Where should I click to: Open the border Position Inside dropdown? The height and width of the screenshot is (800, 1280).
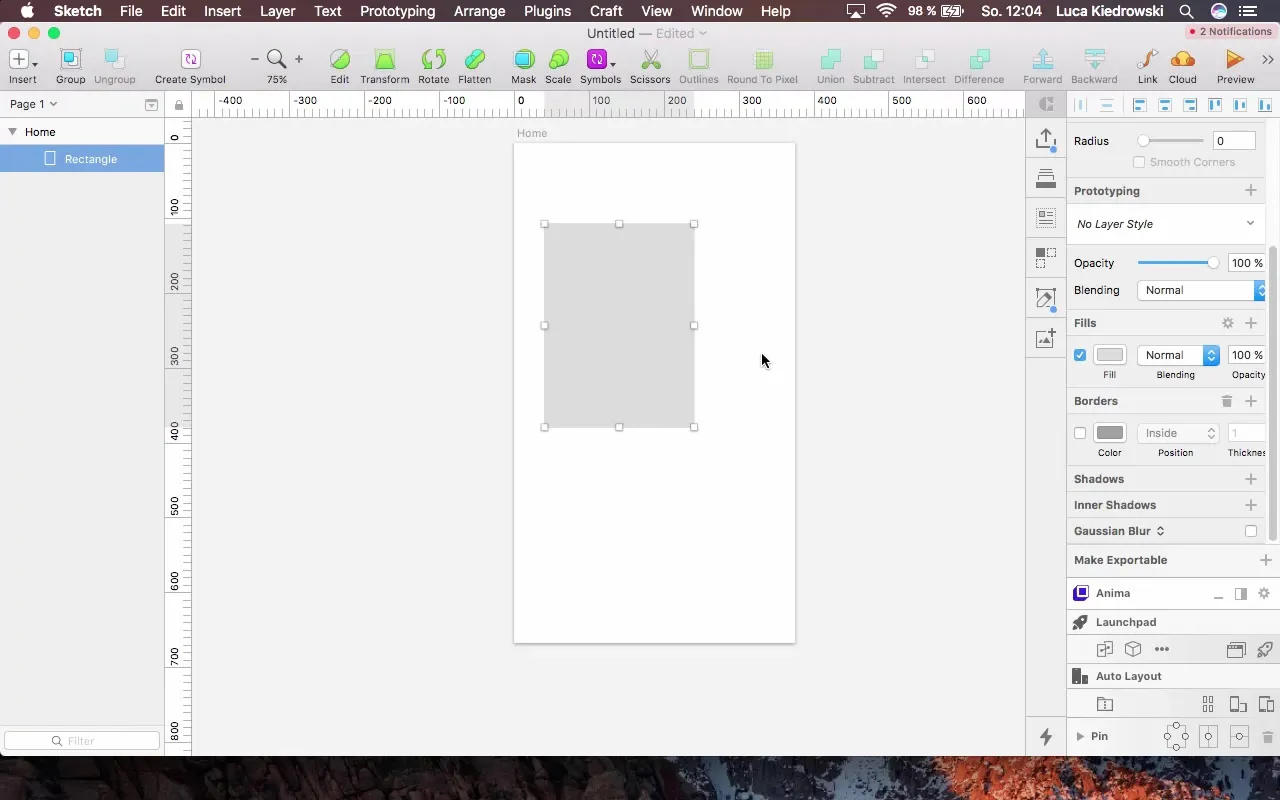(x=1178, y=433)
